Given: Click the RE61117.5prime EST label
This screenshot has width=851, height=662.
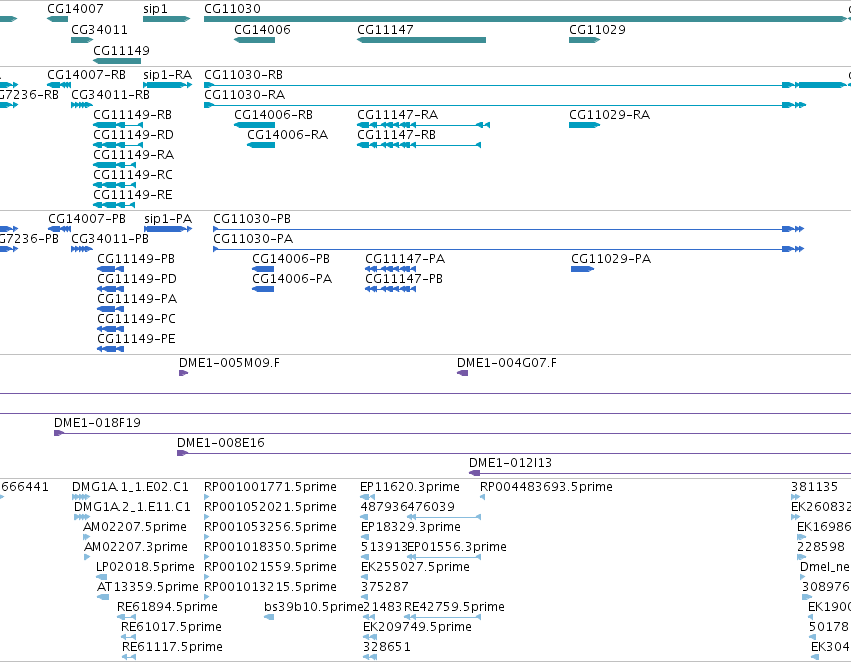Looking at the screenshot, I should (172, 647).
